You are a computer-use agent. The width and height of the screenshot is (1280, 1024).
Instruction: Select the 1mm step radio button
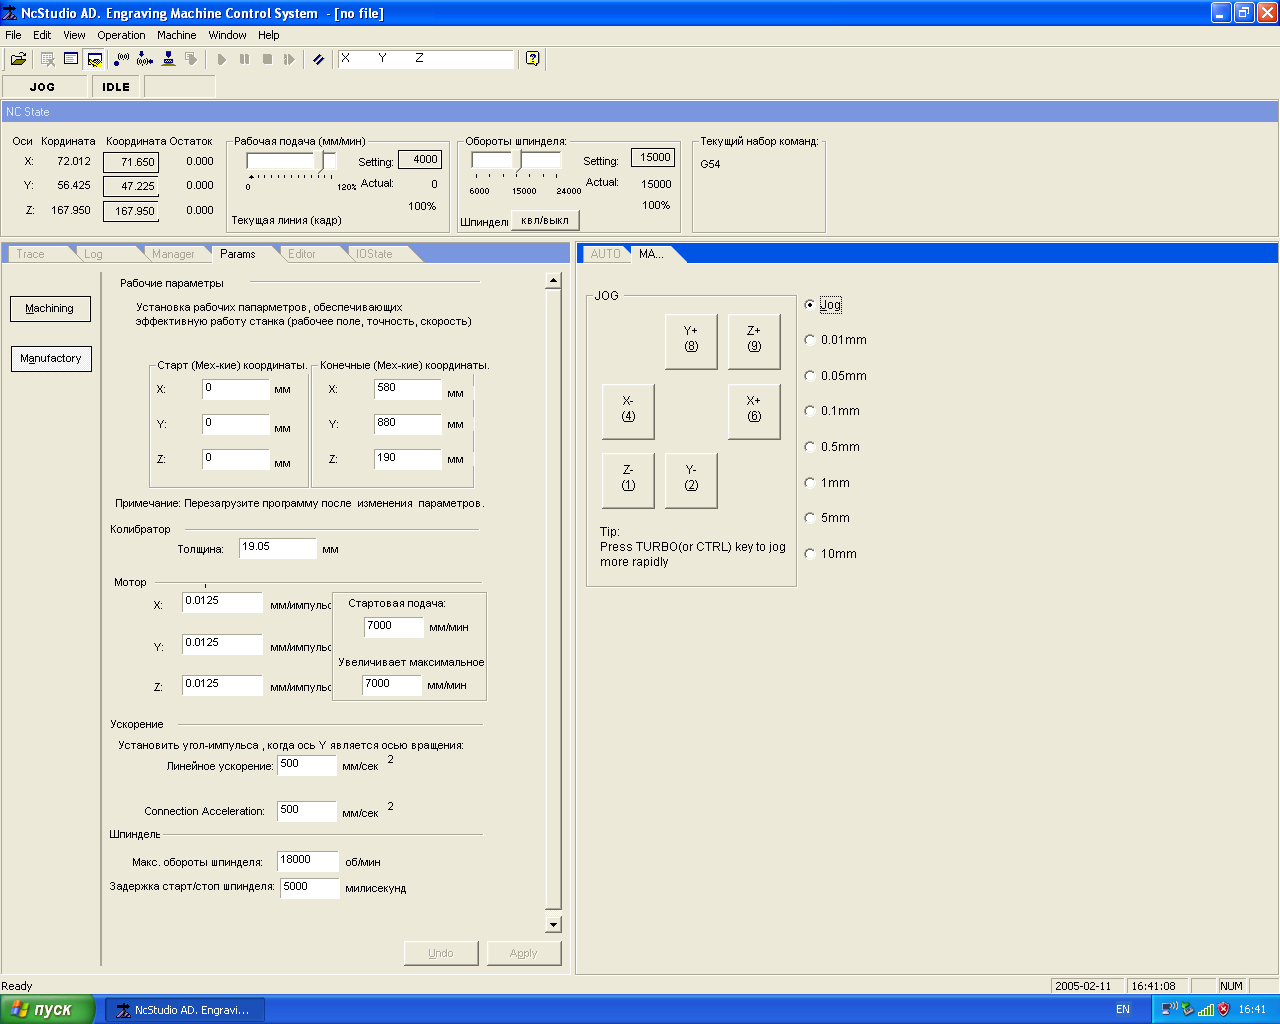(810, 483)
